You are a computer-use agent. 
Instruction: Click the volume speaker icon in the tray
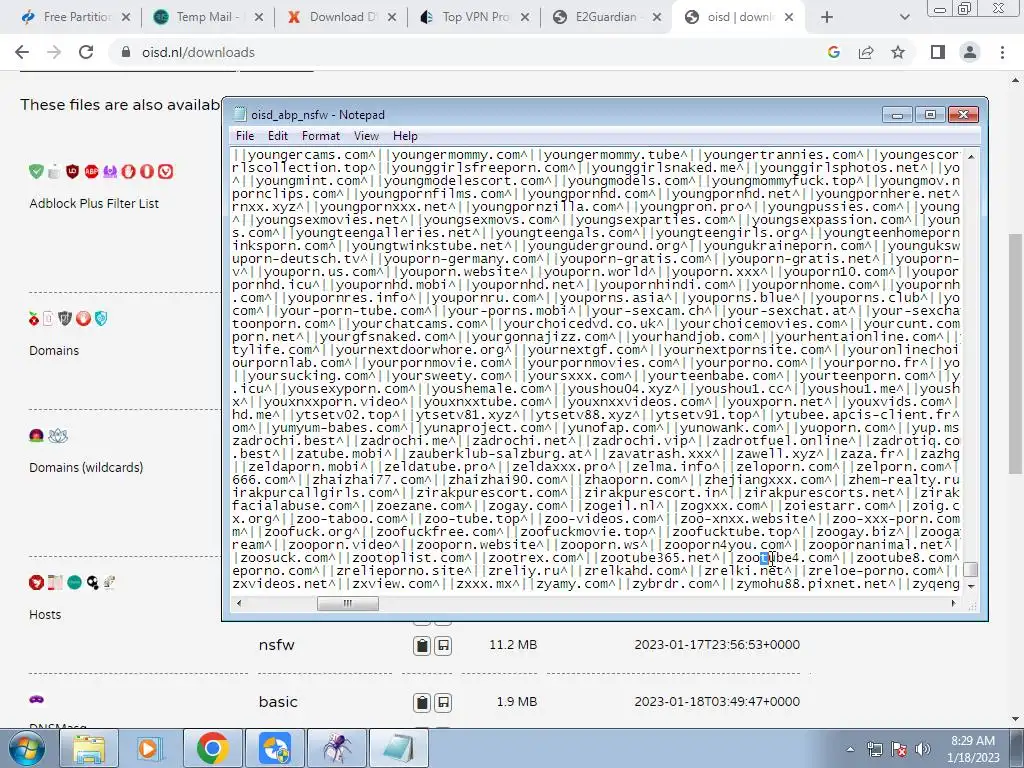coord(923,749)
